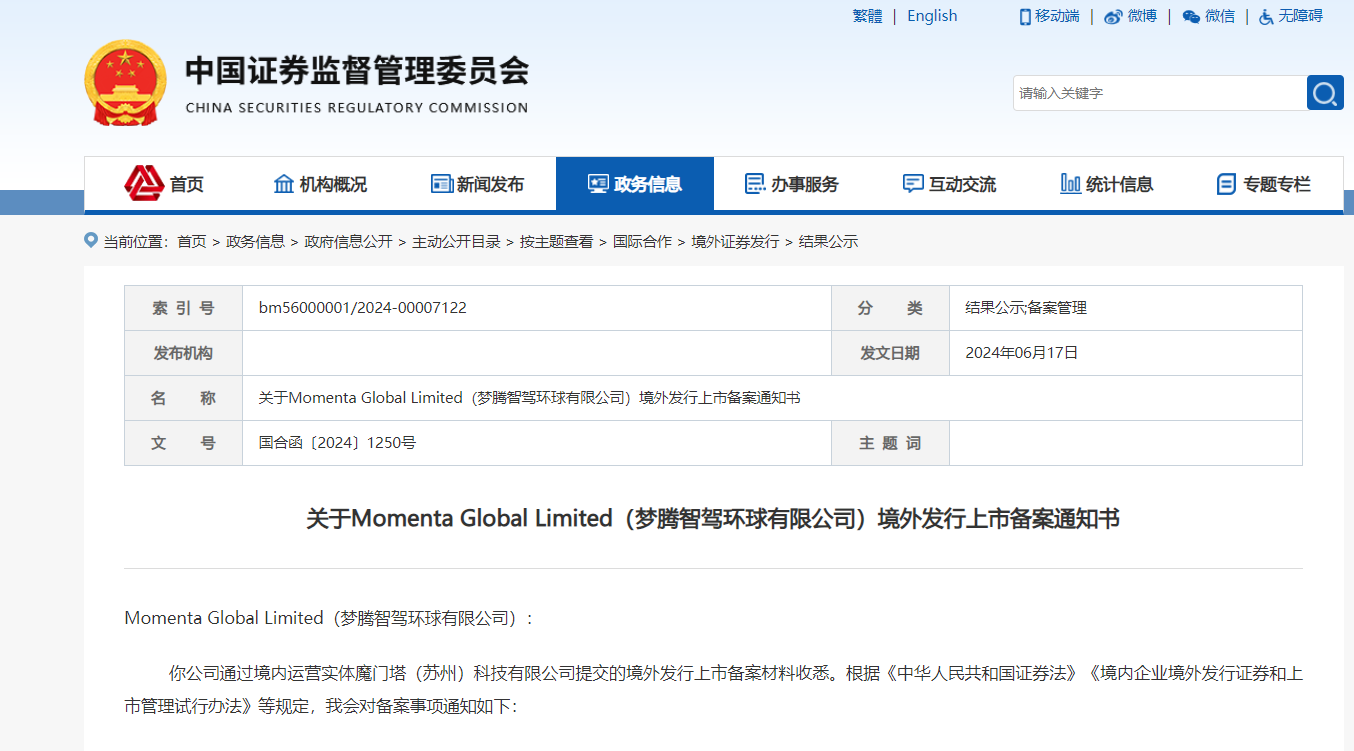Image resolution: width=1354 pixels, height=751 pixels.
Task: Click the date 2024年06月17日
Action: [x=1022, y=353]
